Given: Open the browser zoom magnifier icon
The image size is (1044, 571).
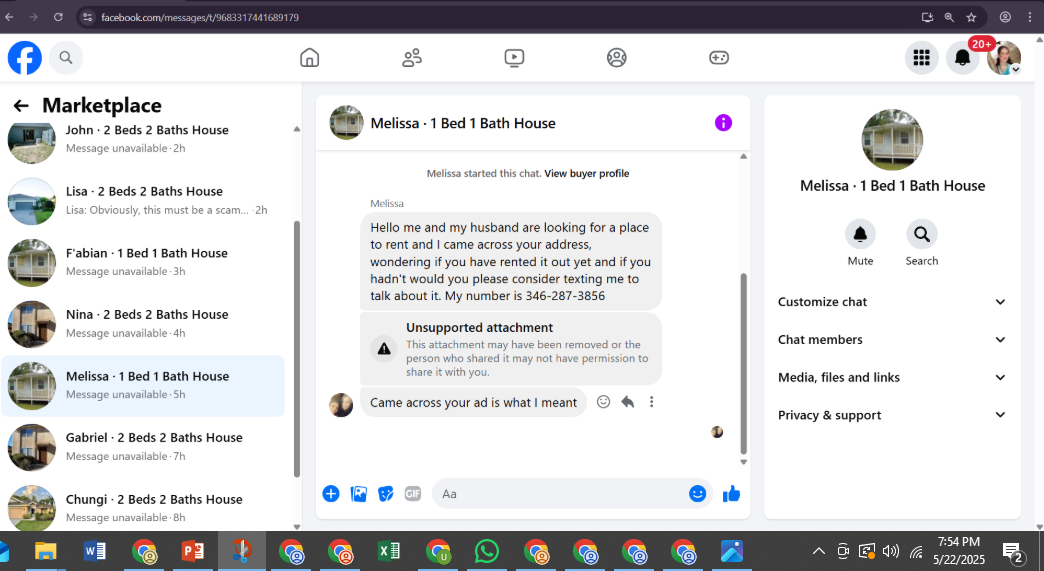Looking at the screenshot, I should coord(949,17).
